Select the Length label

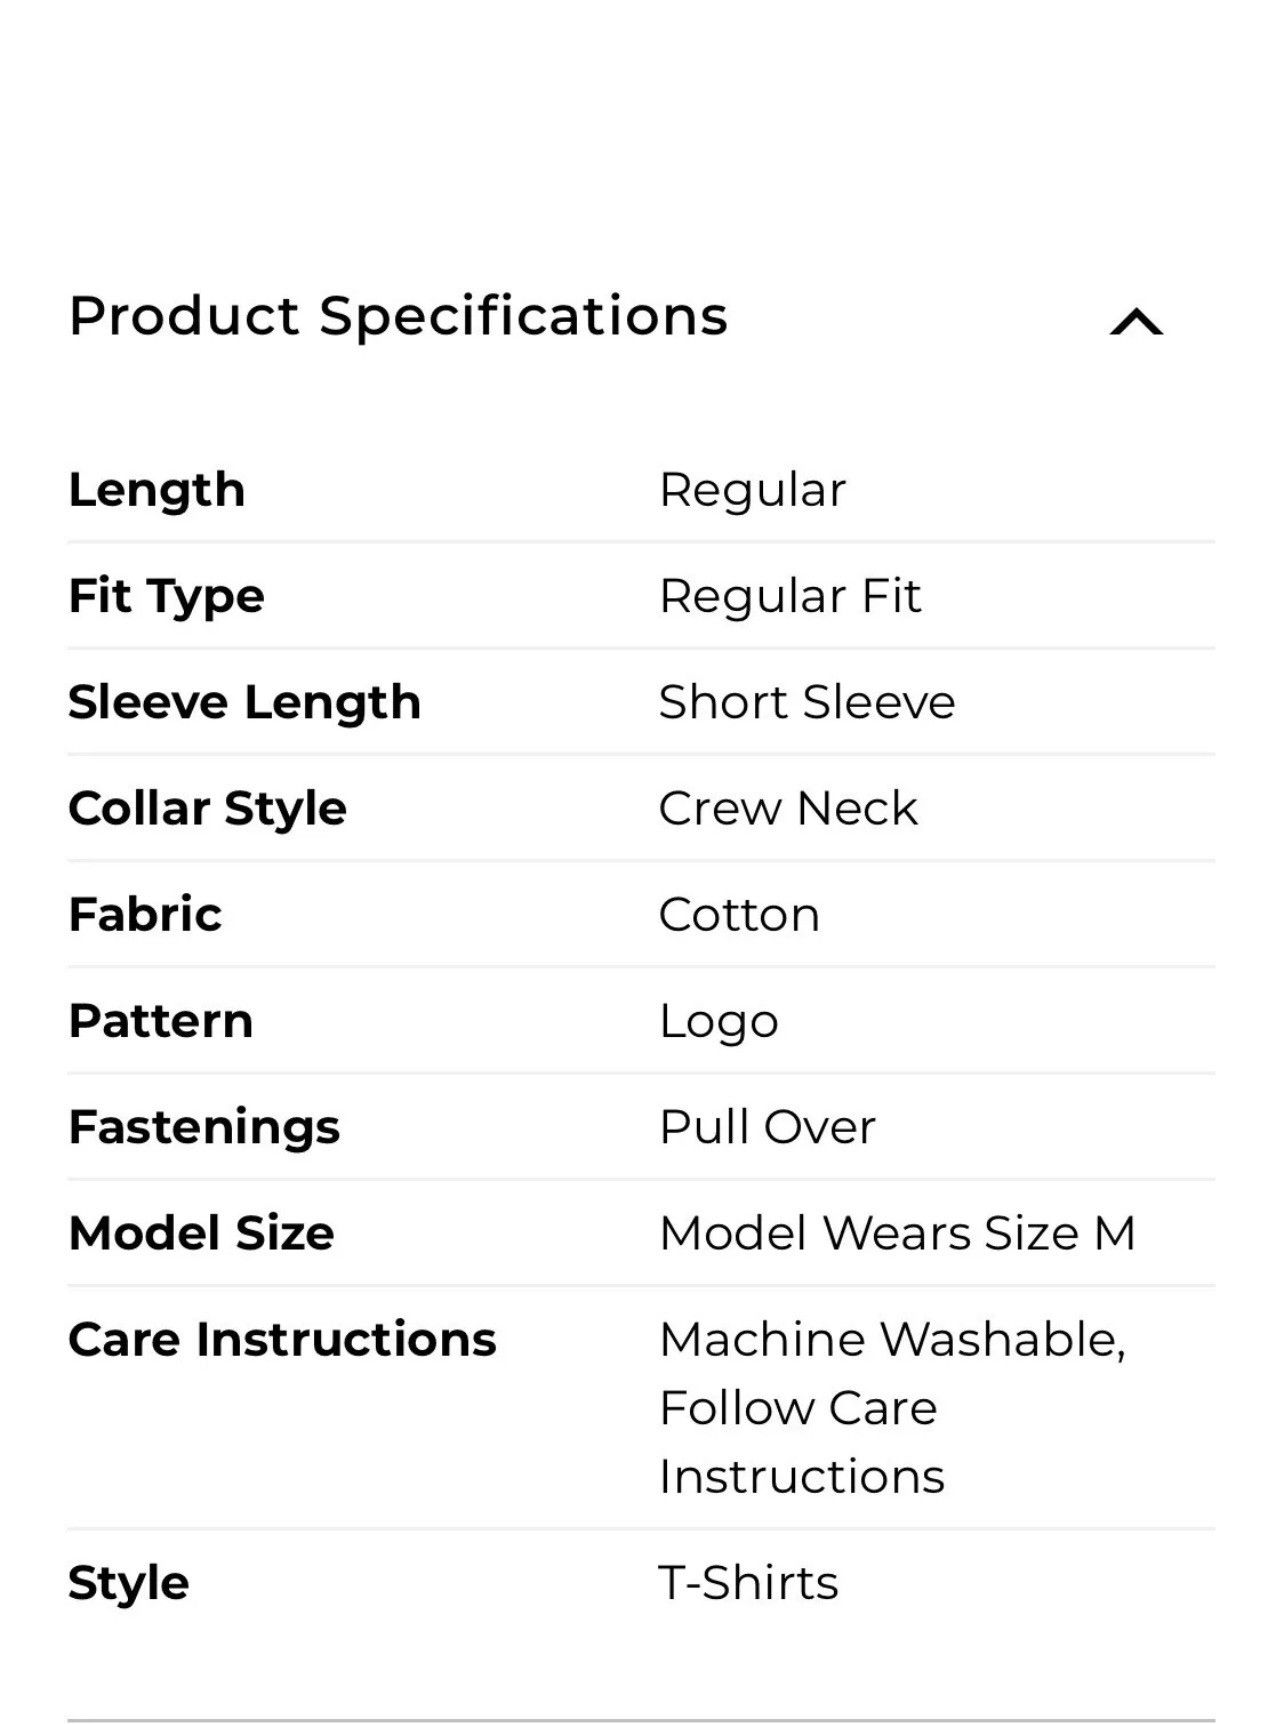point(157,491)
